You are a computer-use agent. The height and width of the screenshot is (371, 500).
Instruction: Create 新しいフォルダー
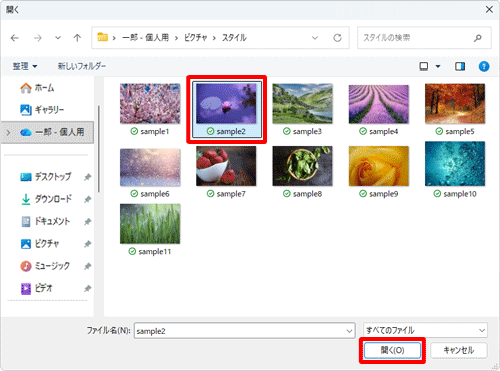point(82,66)
